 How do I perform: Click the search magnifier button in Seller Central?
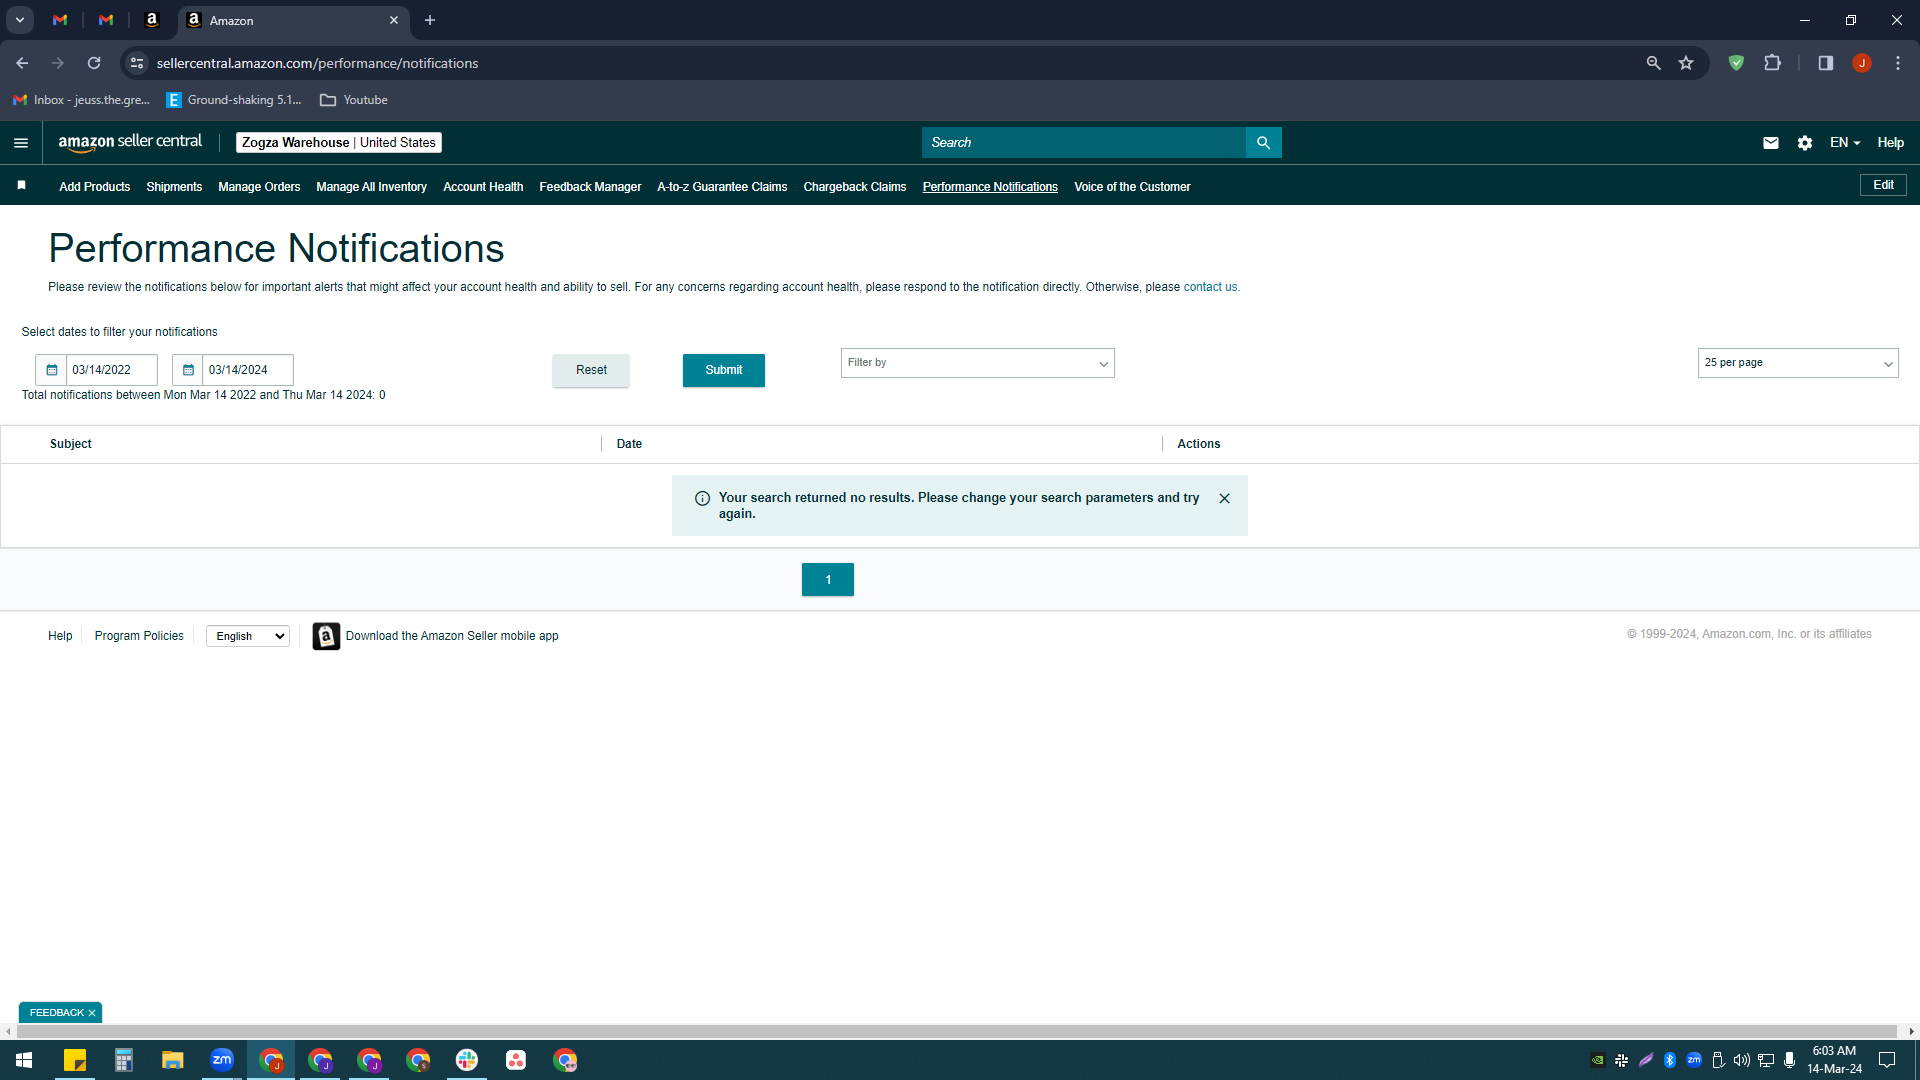[1263, 143]
